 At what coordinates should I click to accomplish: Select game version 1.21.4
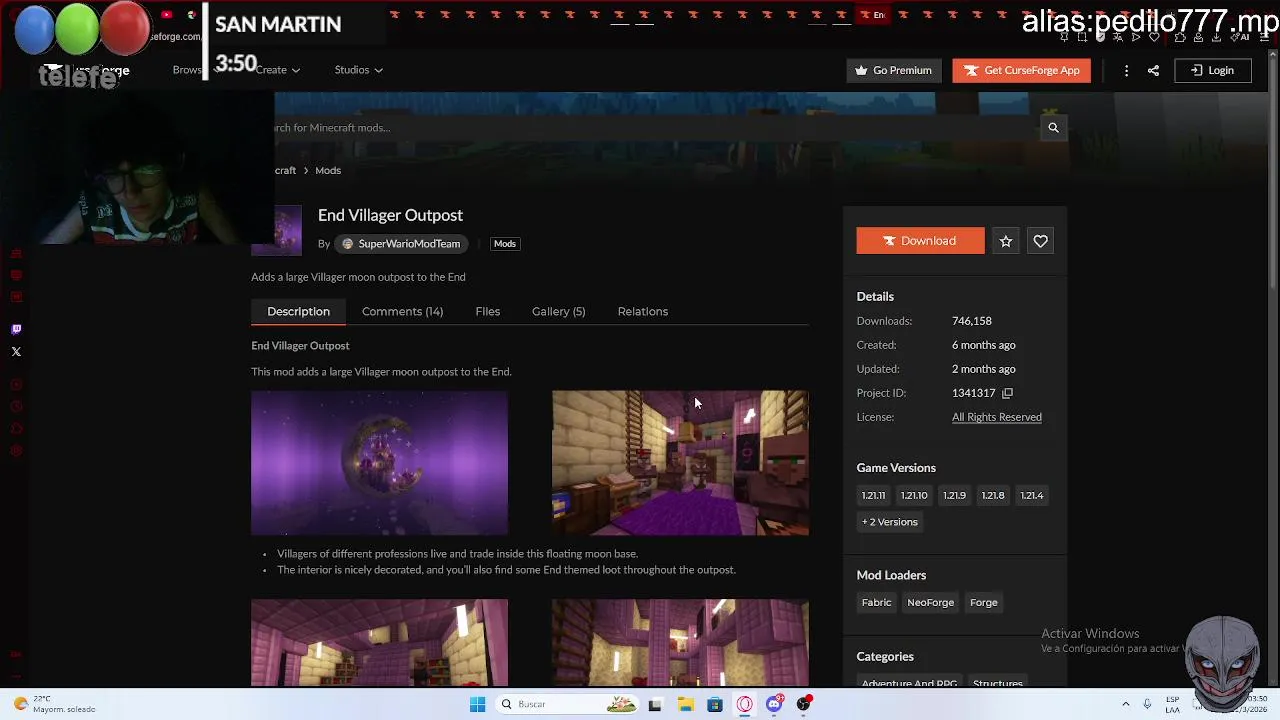(x=1031, y=495)
